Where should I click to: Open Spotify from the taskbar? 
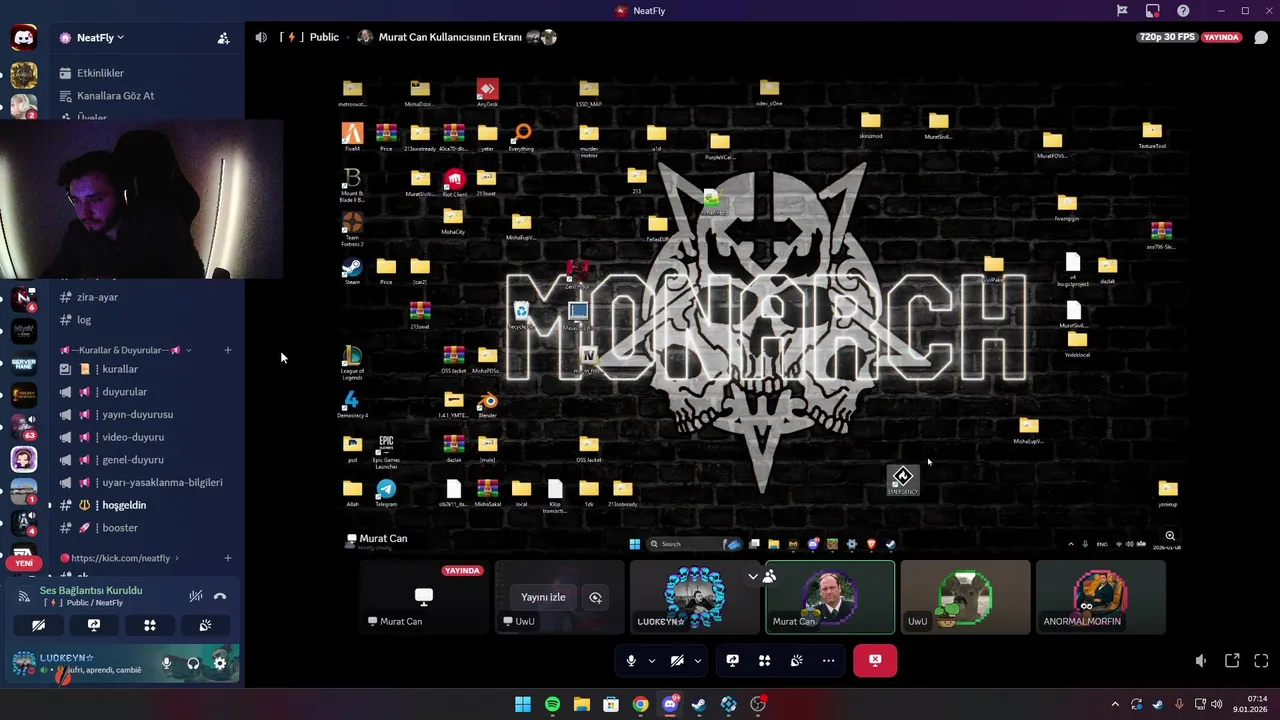[x=553, y=704]
